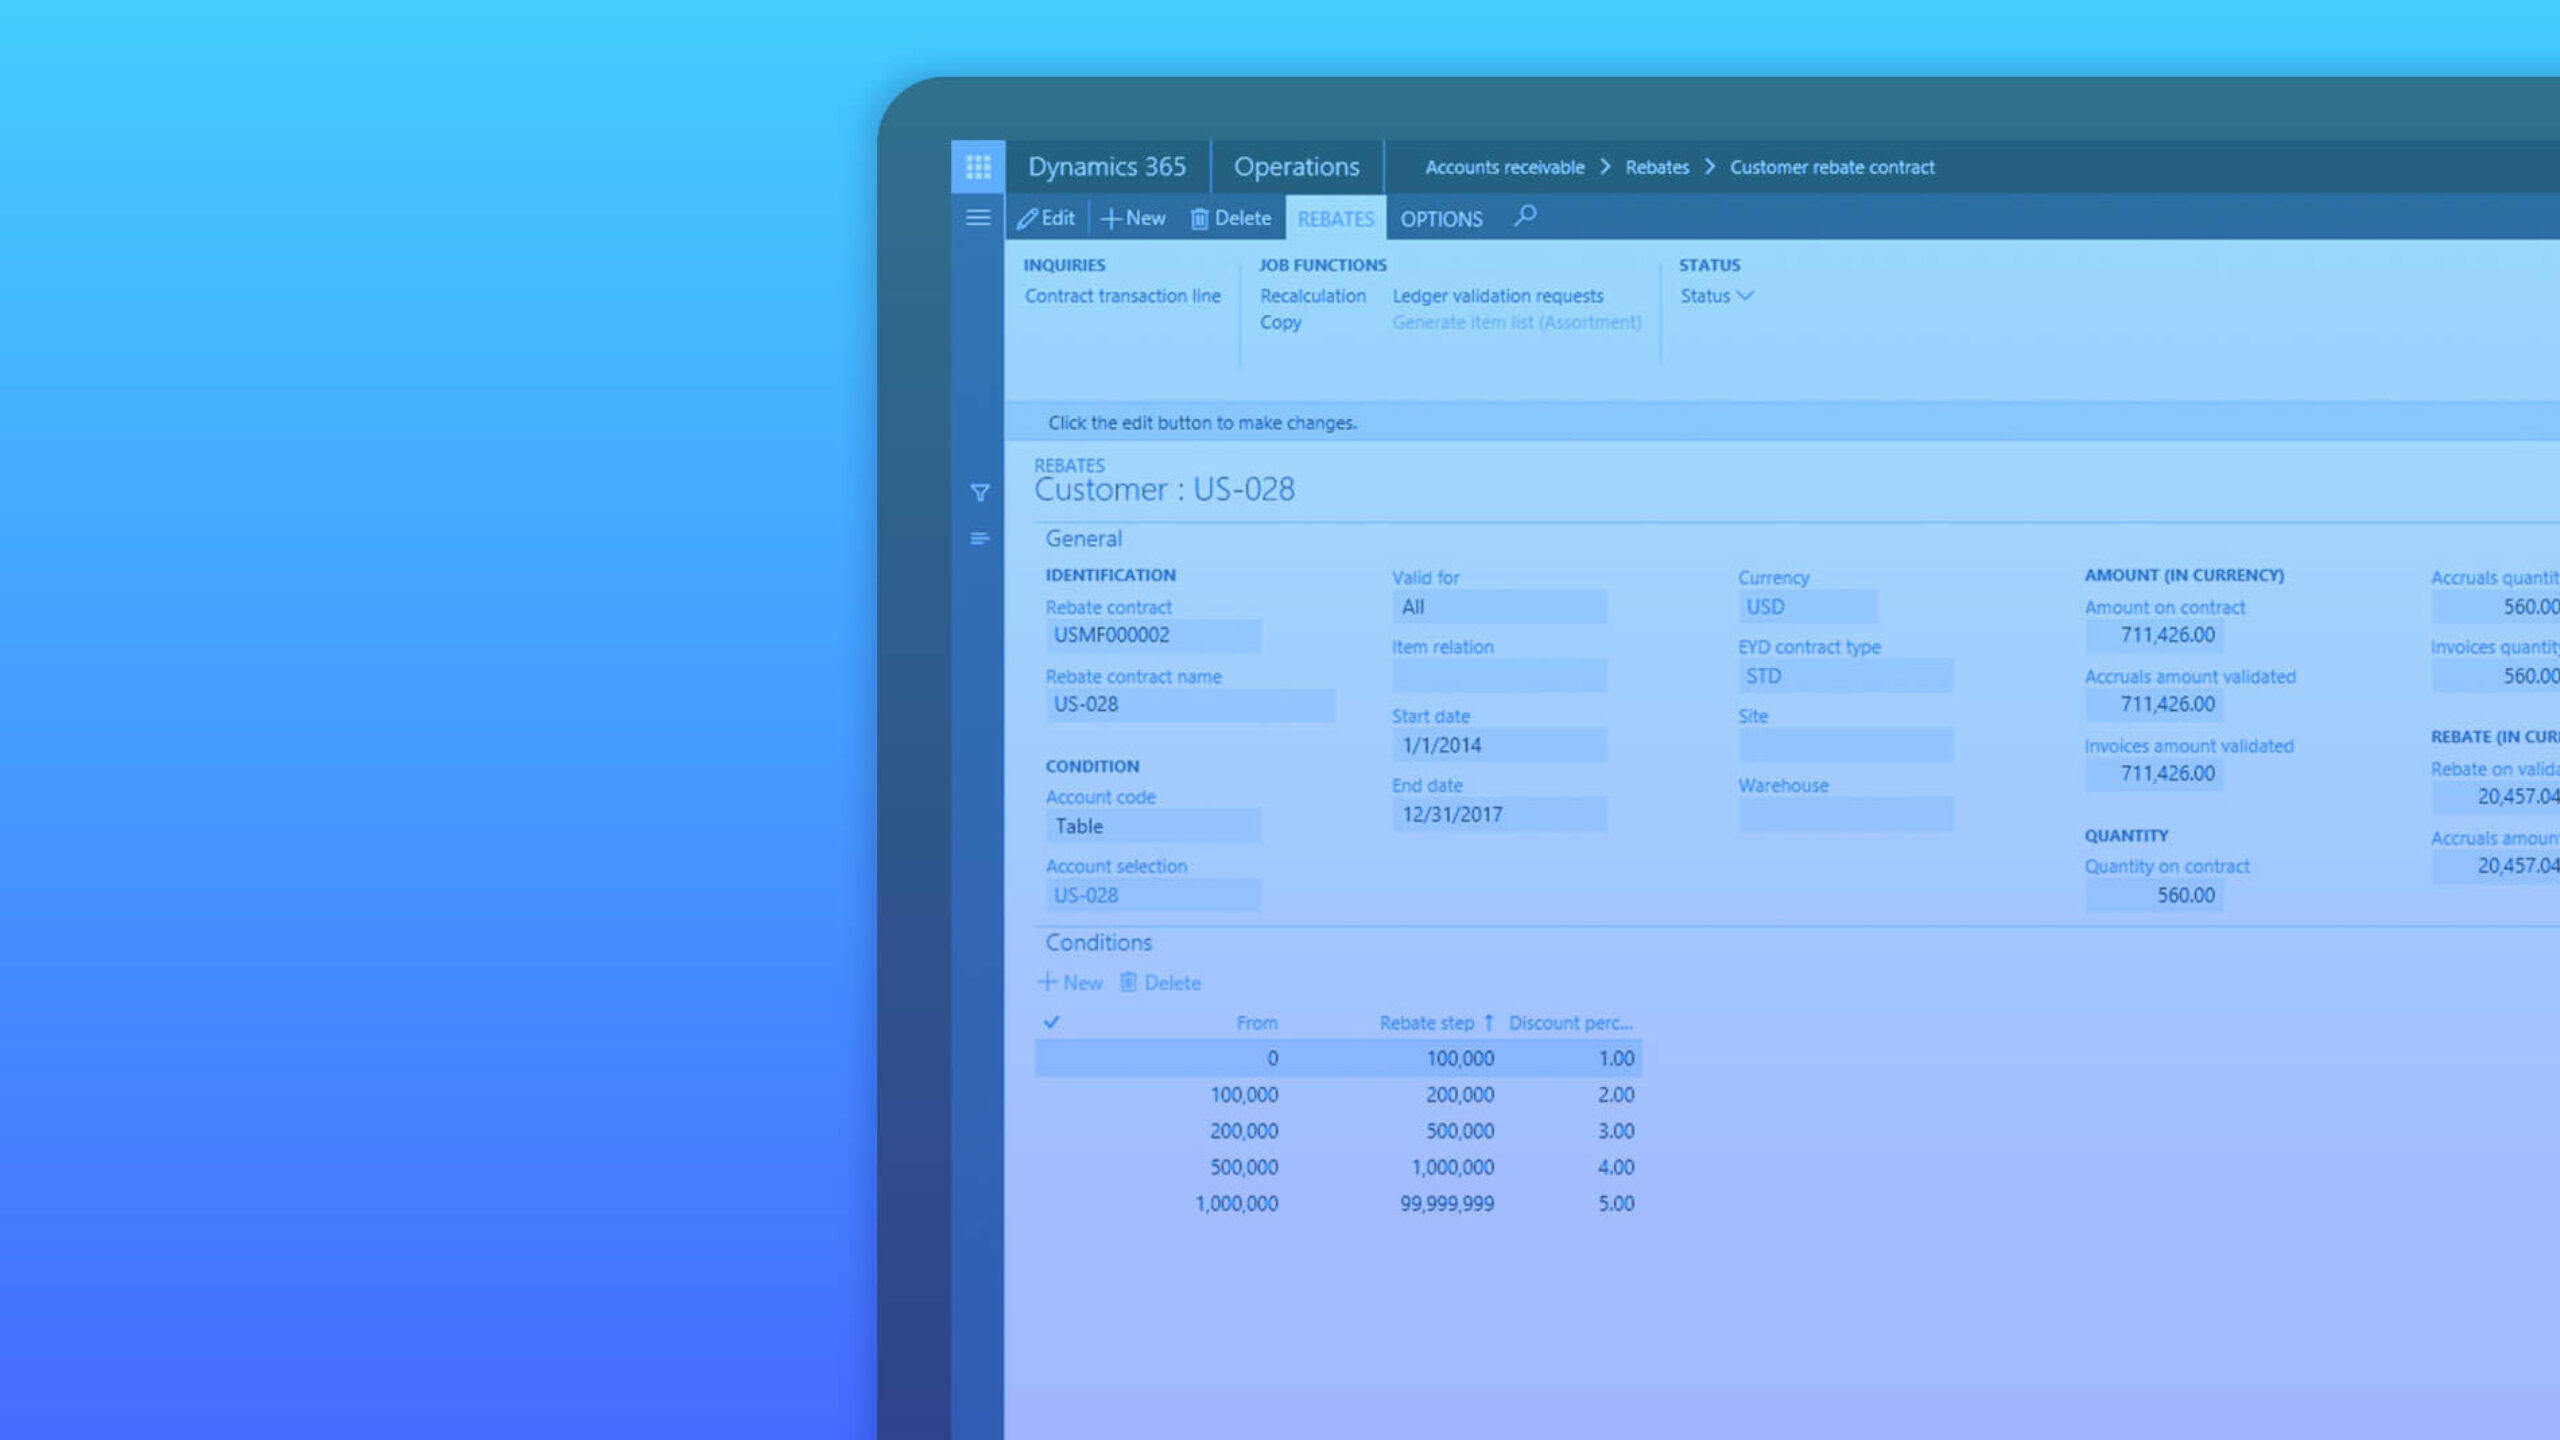Open Contract transaction line inquiry
The height and width of the screenshot is (1440, 2560).
1122,296
